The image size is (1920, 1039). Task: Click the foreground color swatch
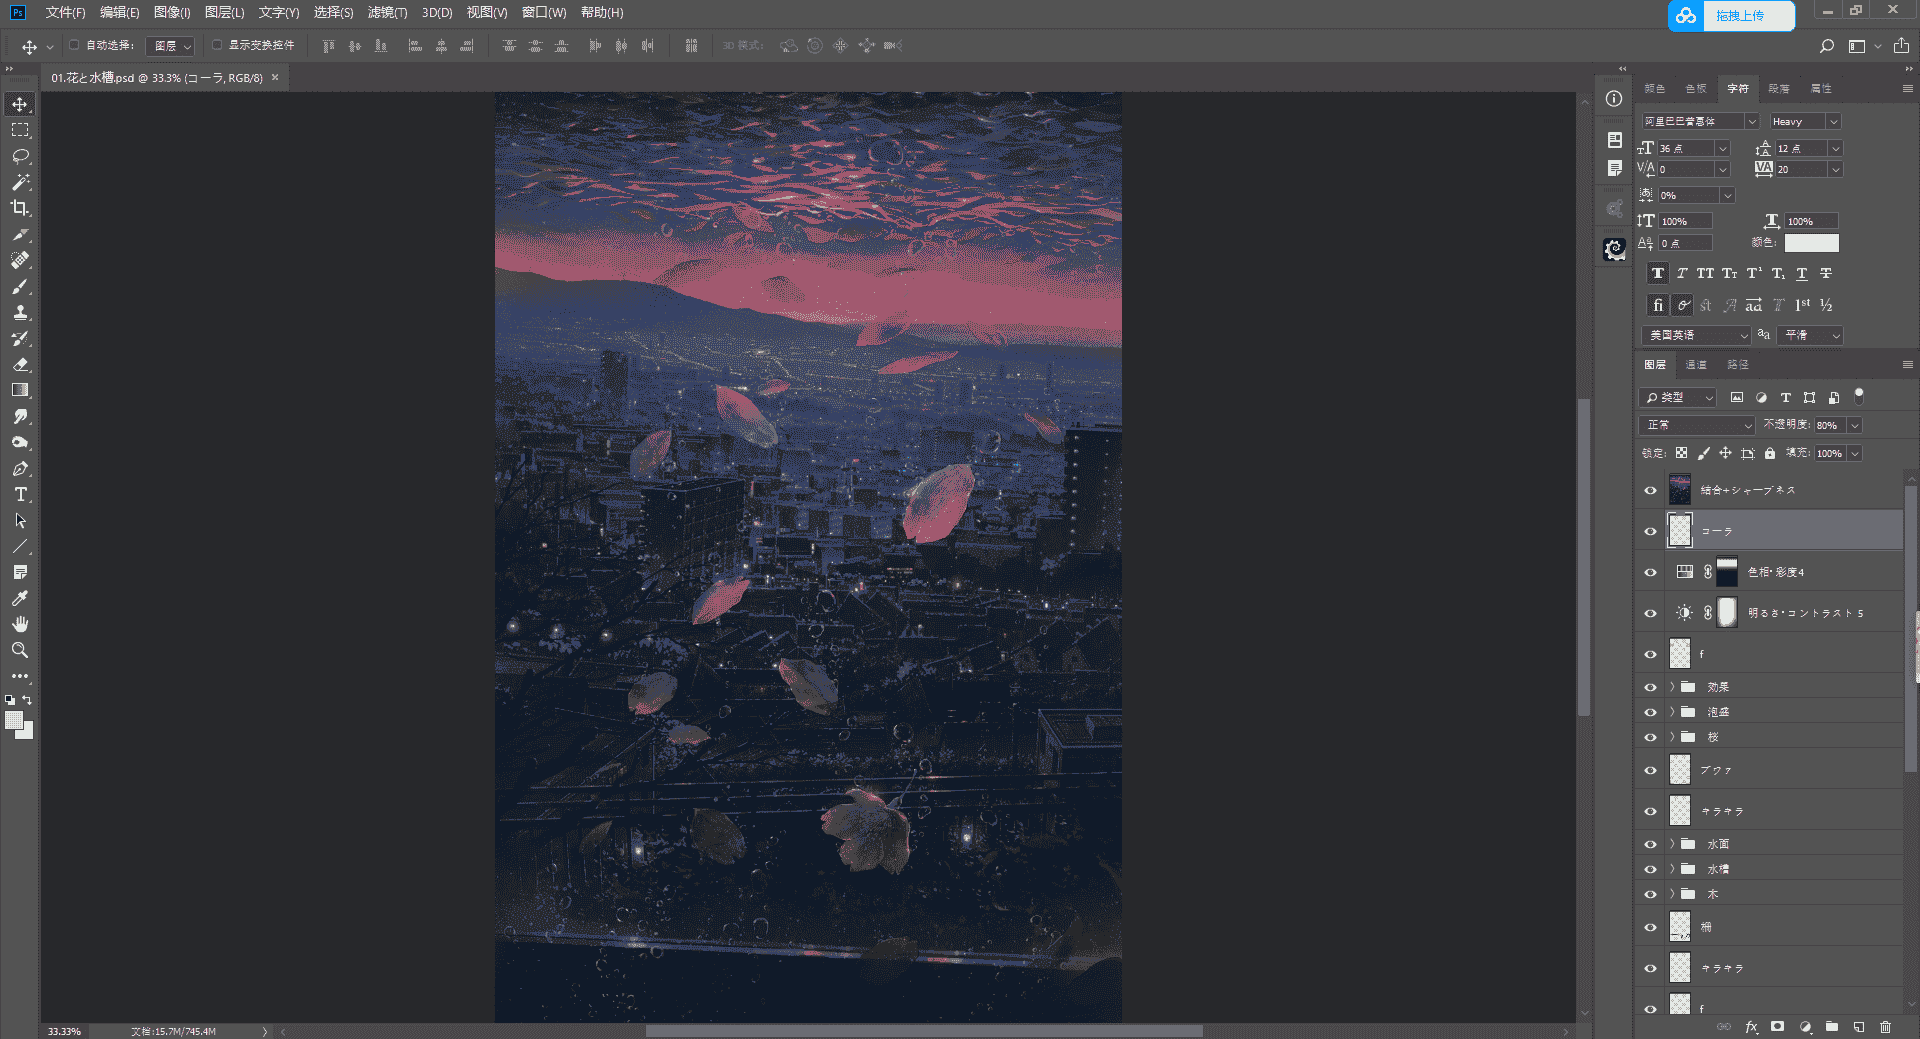pos(14,720)
